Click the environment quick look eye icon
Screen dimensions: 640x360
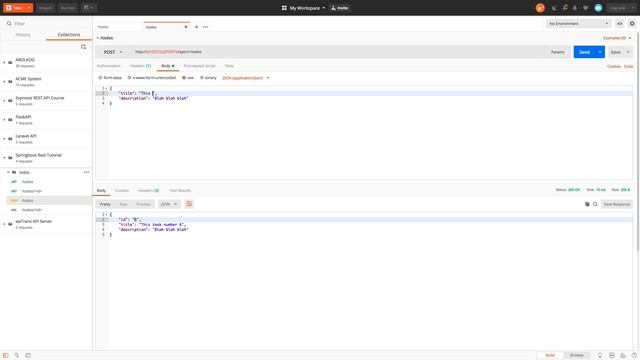click(620, 24)
